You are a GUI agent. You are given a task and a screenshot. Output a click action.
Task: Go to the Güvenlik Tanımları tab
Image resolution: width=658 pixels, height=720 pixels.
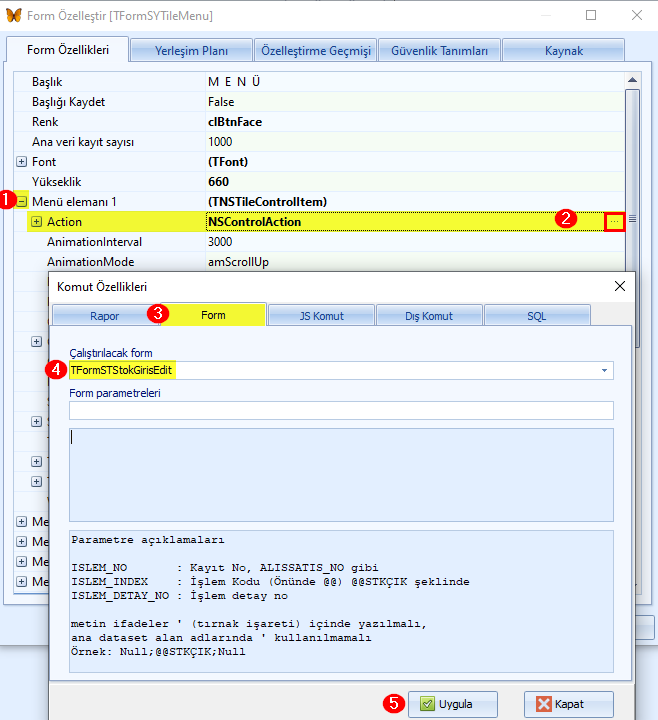439,50
